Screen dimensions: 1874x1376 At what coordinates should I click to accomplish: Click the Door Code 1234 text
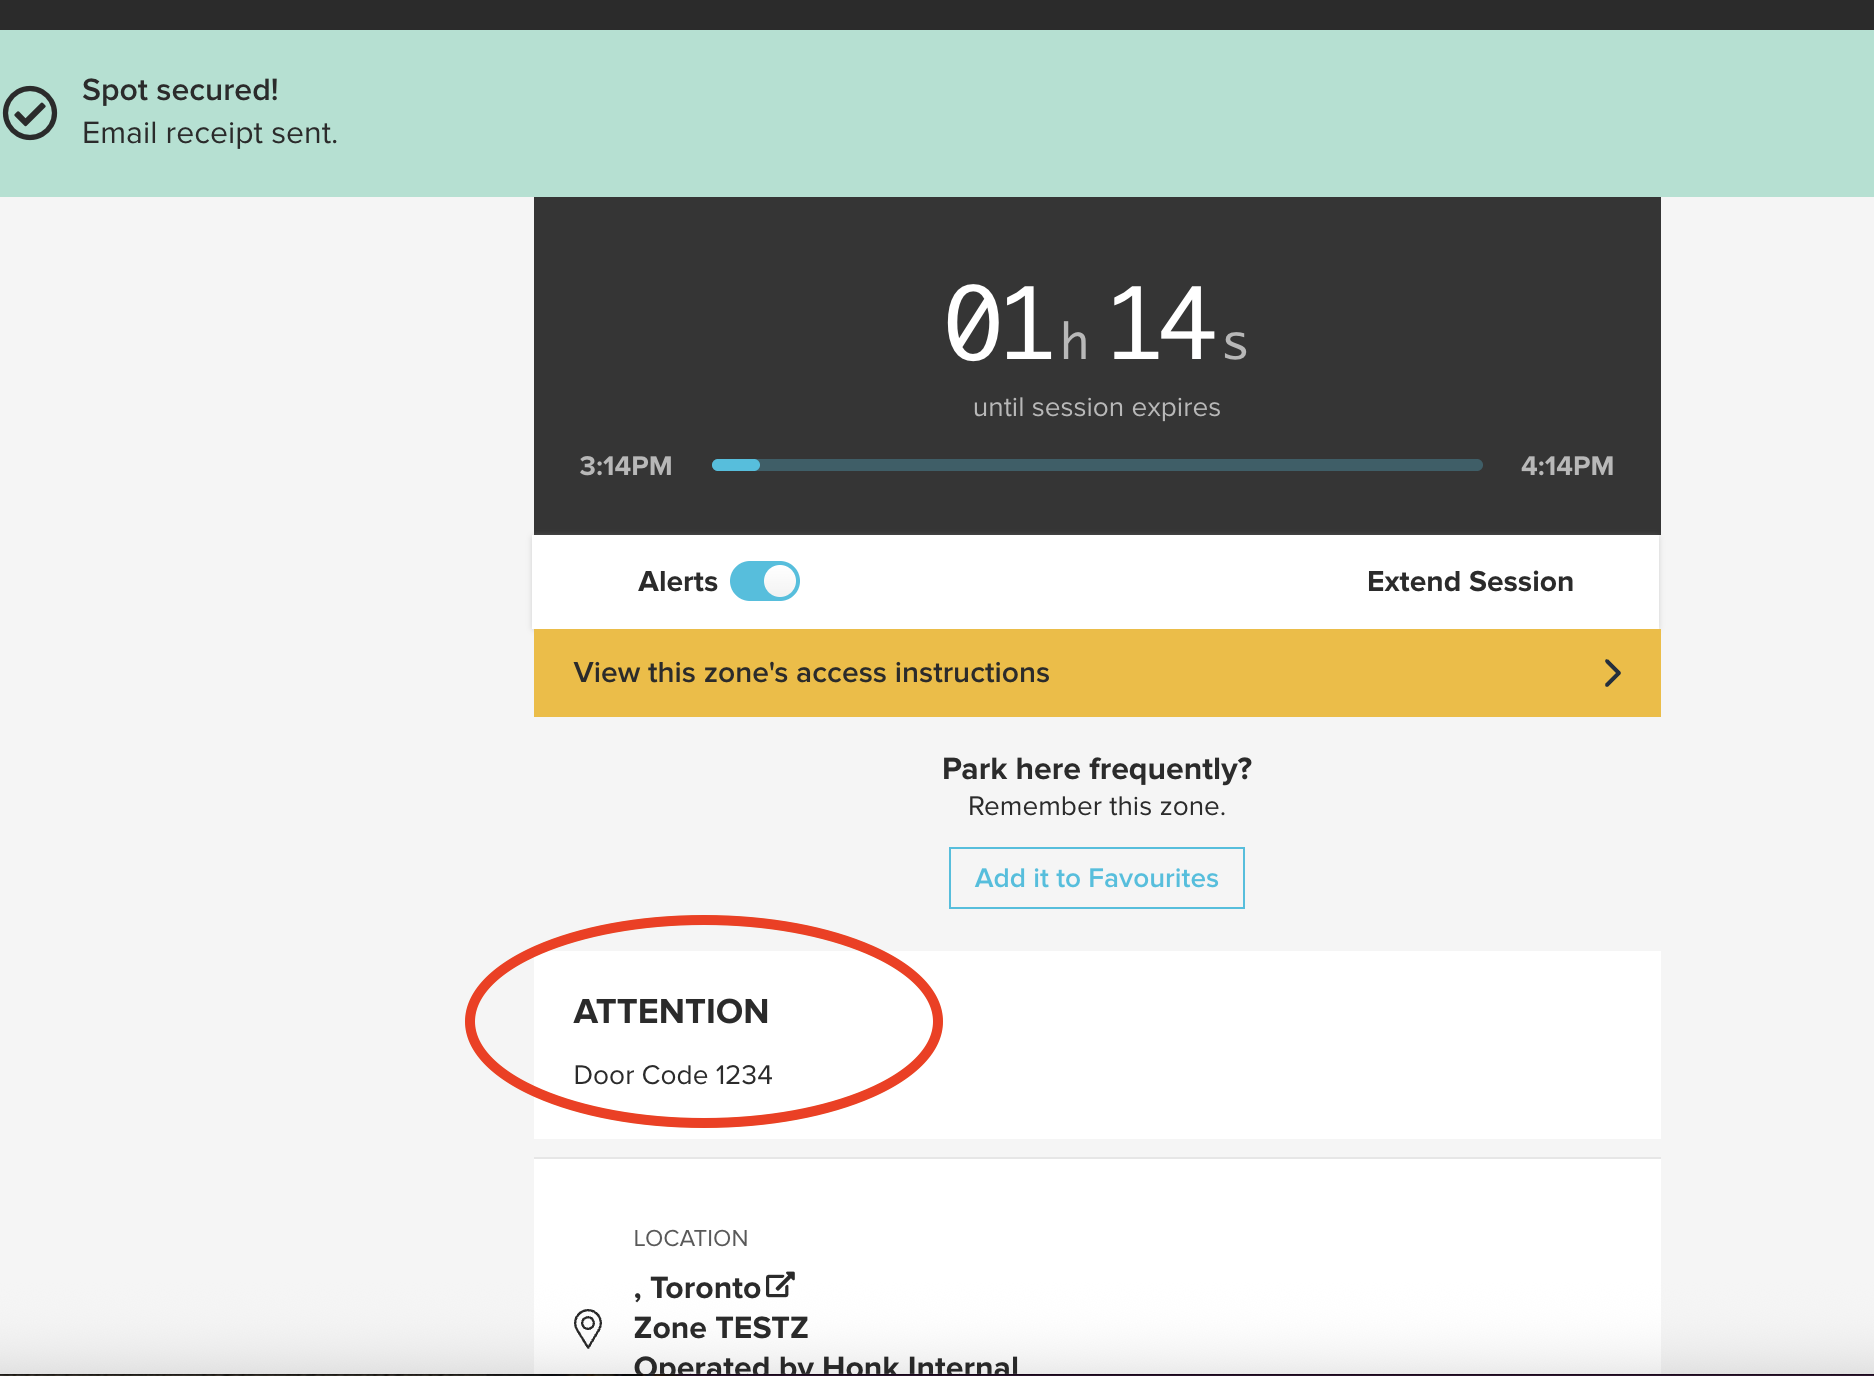[672, 1075]
